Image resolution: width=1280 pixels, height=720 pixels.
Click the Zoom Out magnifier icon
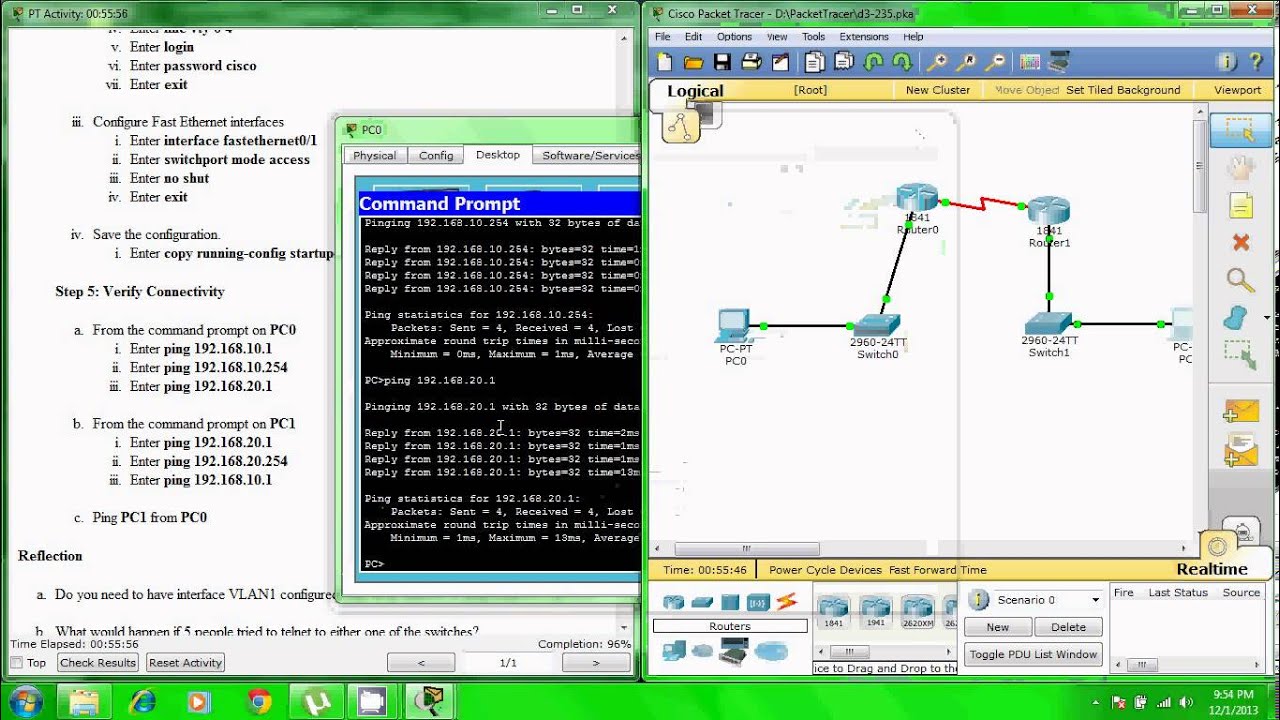tap(995, 62)
